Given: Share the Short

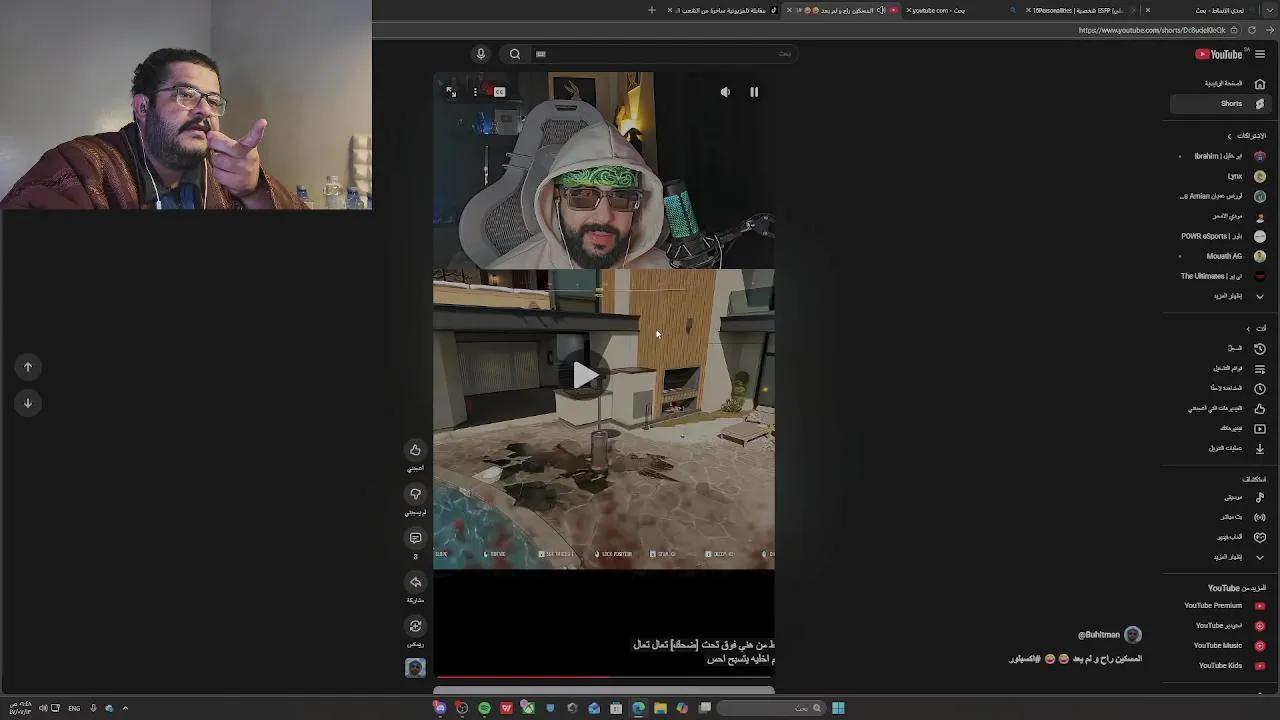Looking at the screenshot, I should tap(415, 583).
